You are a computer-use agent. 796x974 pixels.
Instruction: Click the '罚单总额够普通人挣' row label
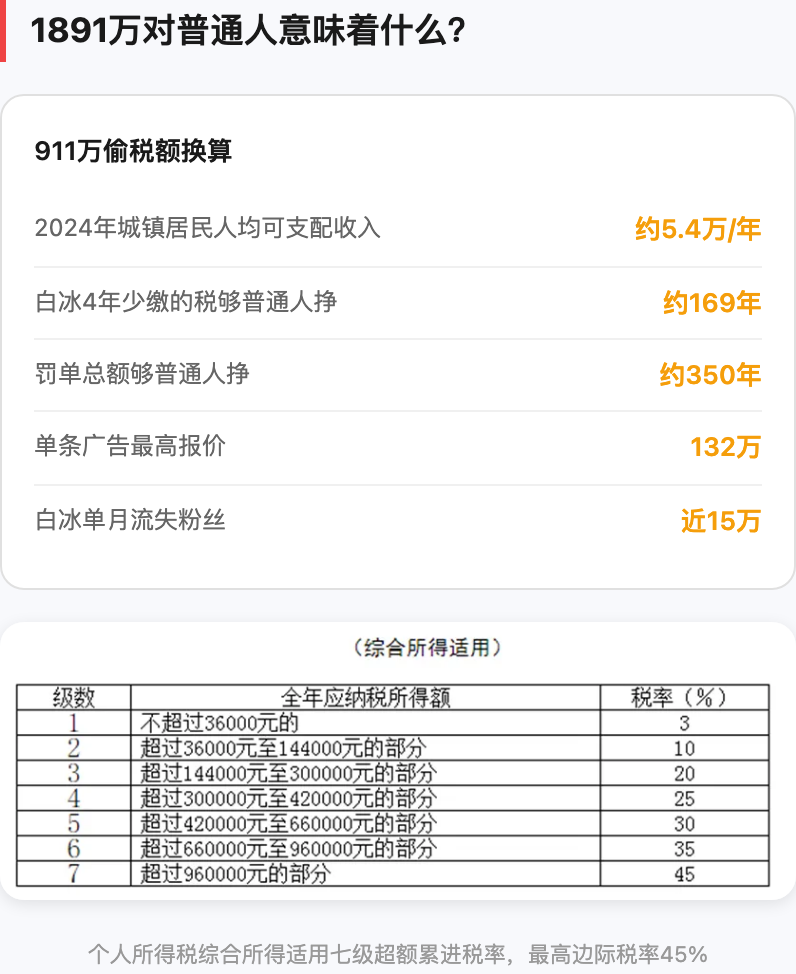click(x=142, y=375)
